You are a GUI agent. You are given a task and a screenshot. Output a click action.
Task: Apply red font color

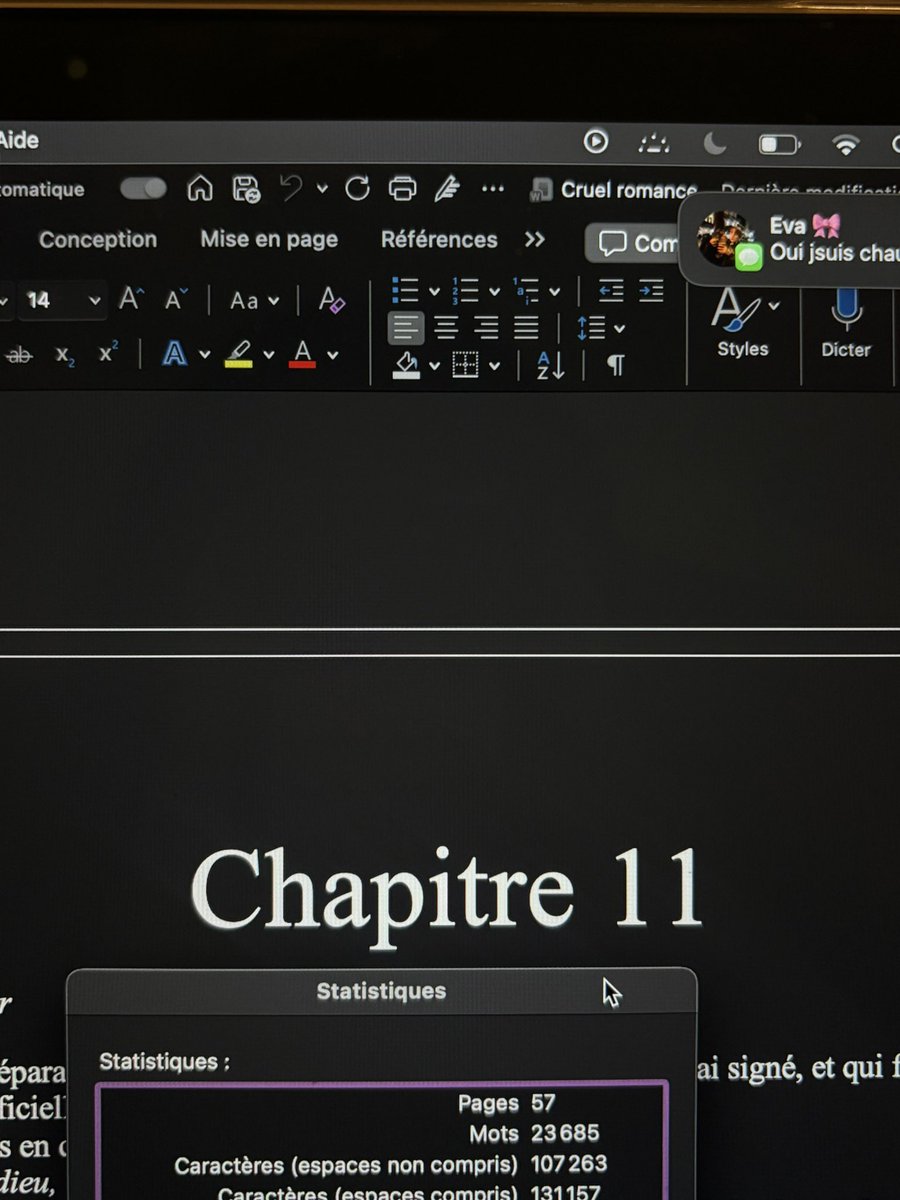(x=303, y=353)
